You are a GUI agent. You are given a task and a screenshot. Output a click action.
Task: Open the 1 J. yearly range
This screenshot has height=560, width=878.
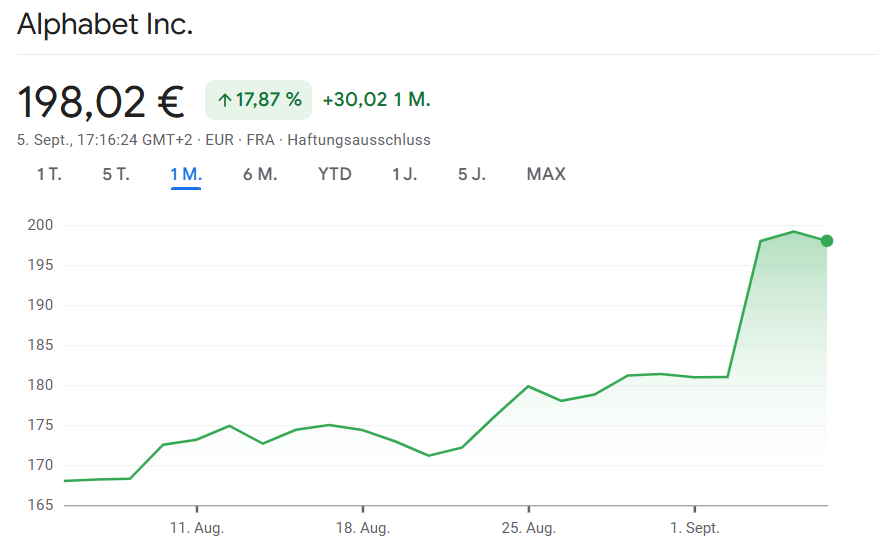(405, 174)
